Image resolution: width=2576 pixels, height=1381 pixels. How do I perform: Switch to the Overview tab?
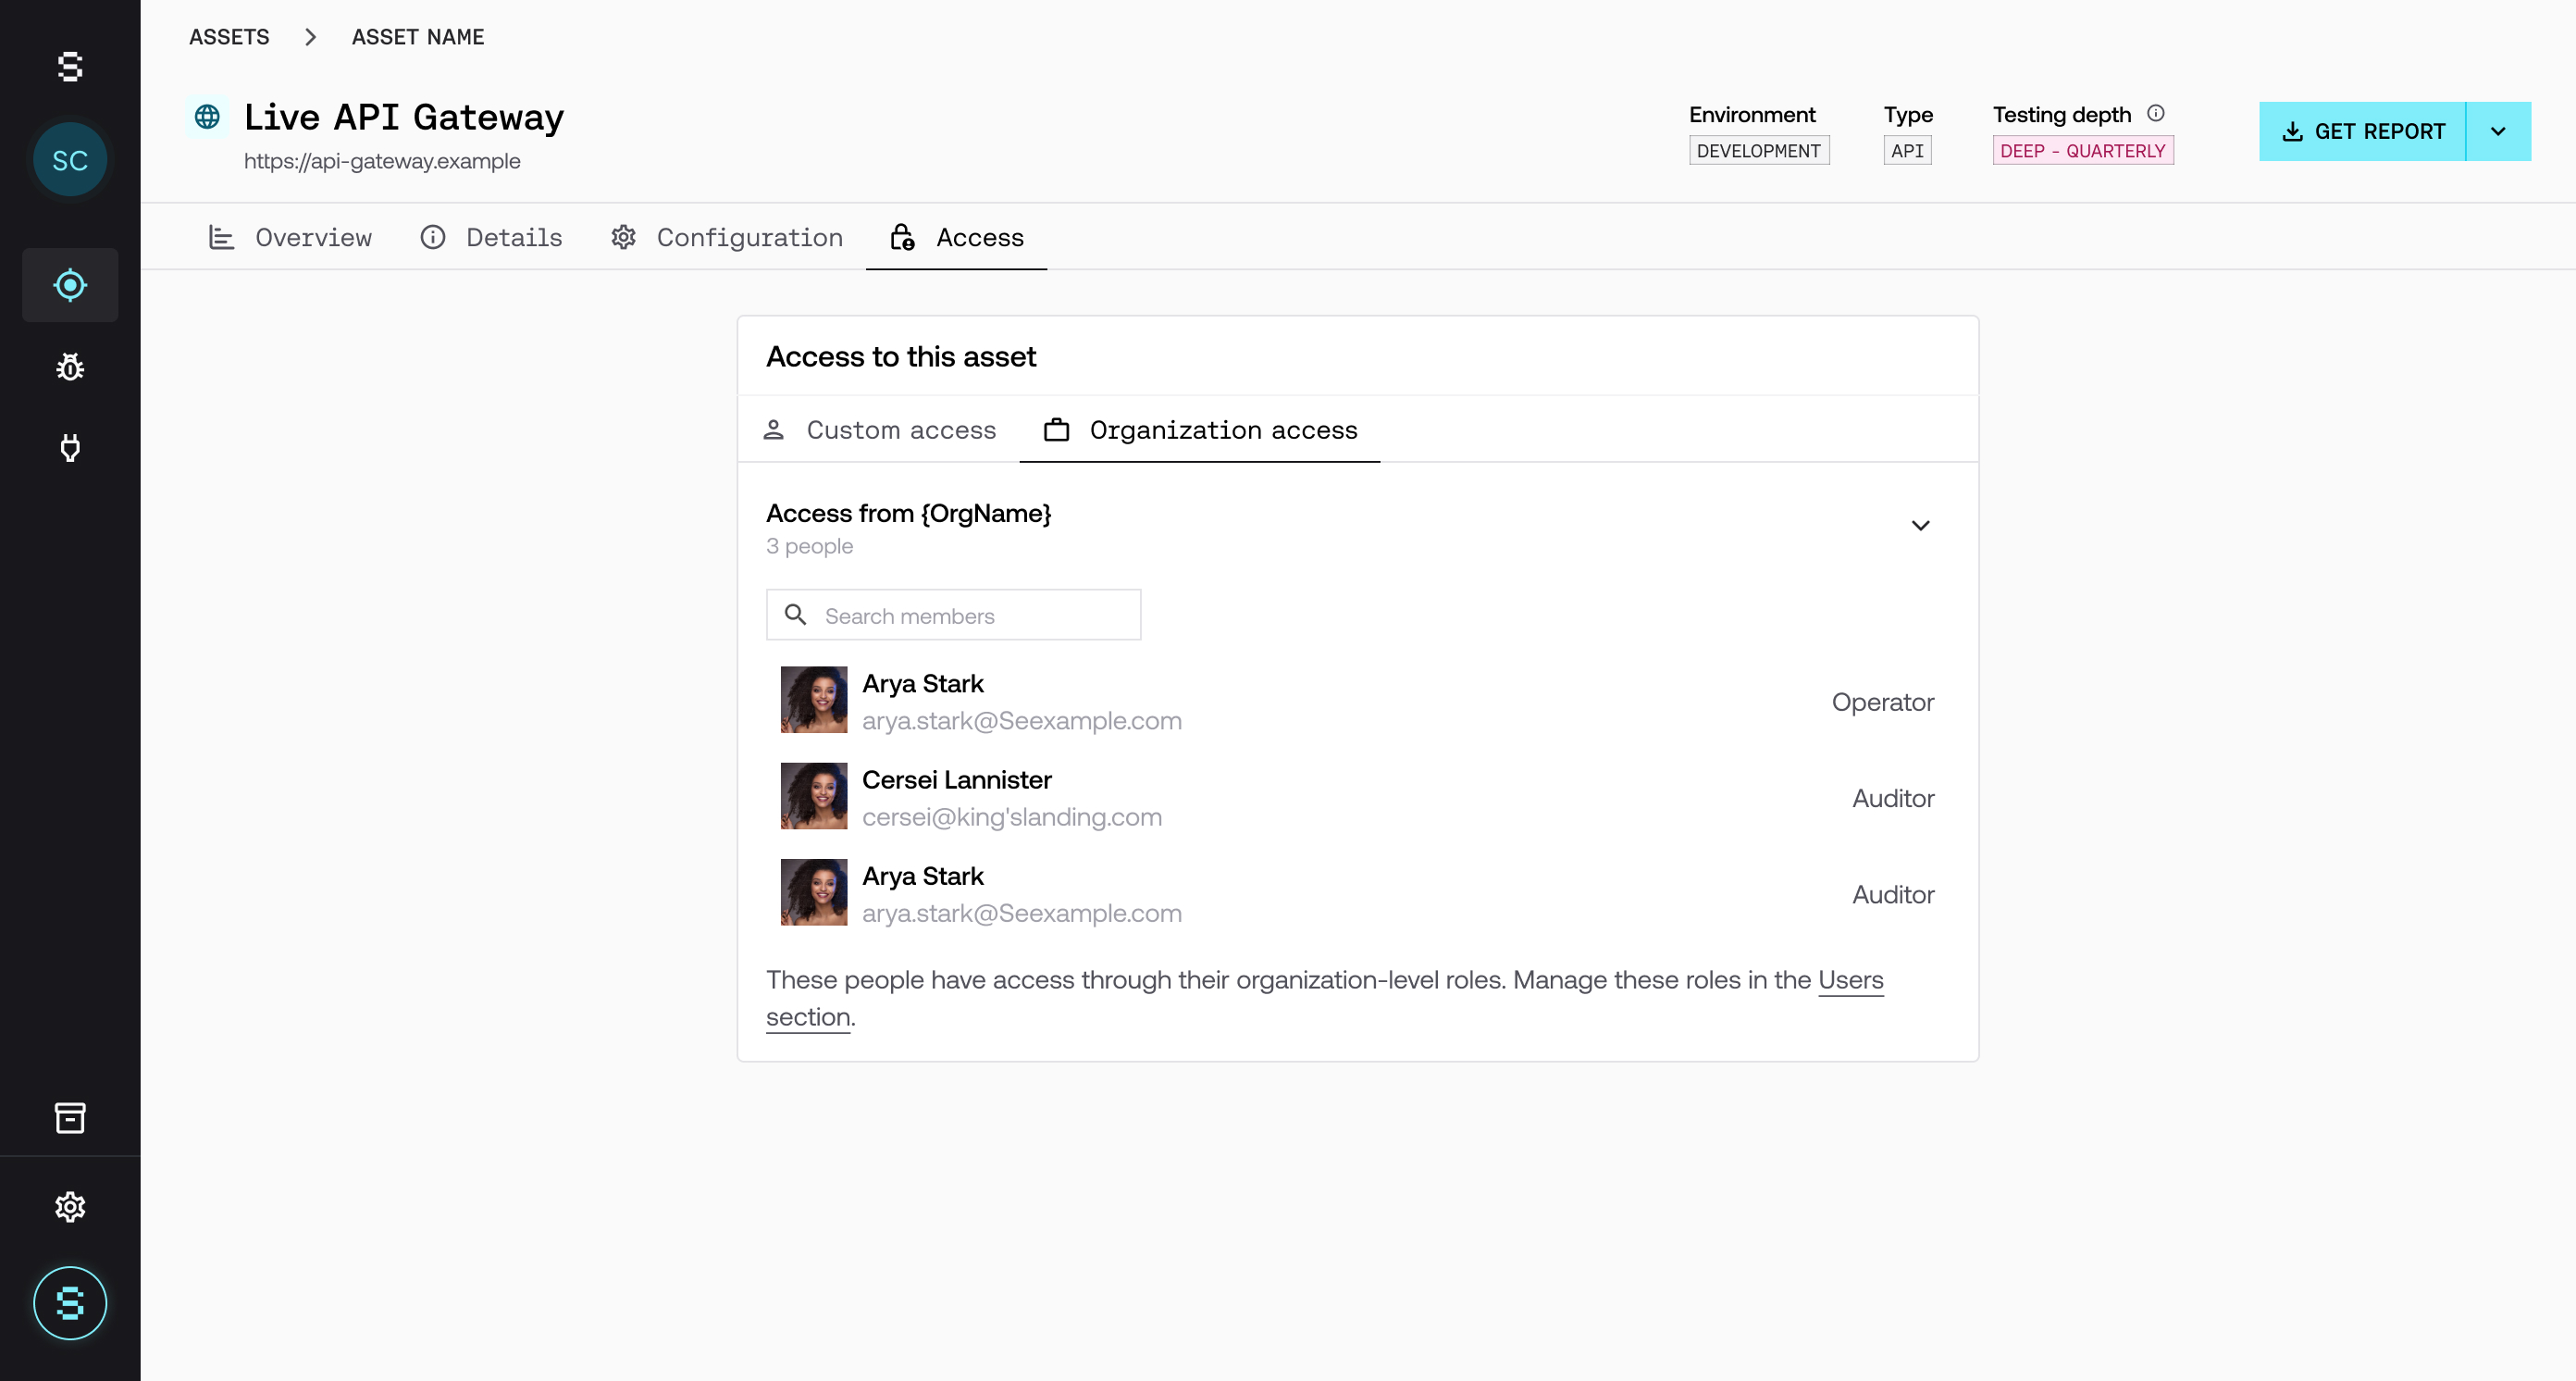coord(290,237)
